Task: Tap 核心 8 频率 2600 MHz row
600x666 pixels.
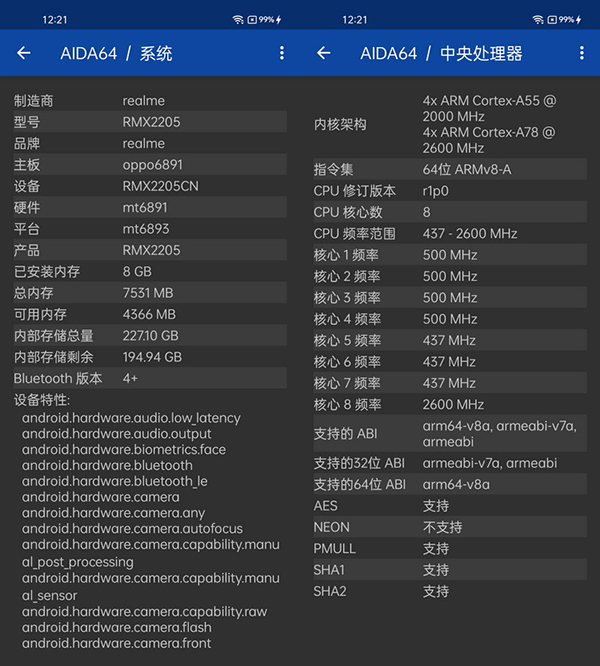Action: tap(450, 404)
